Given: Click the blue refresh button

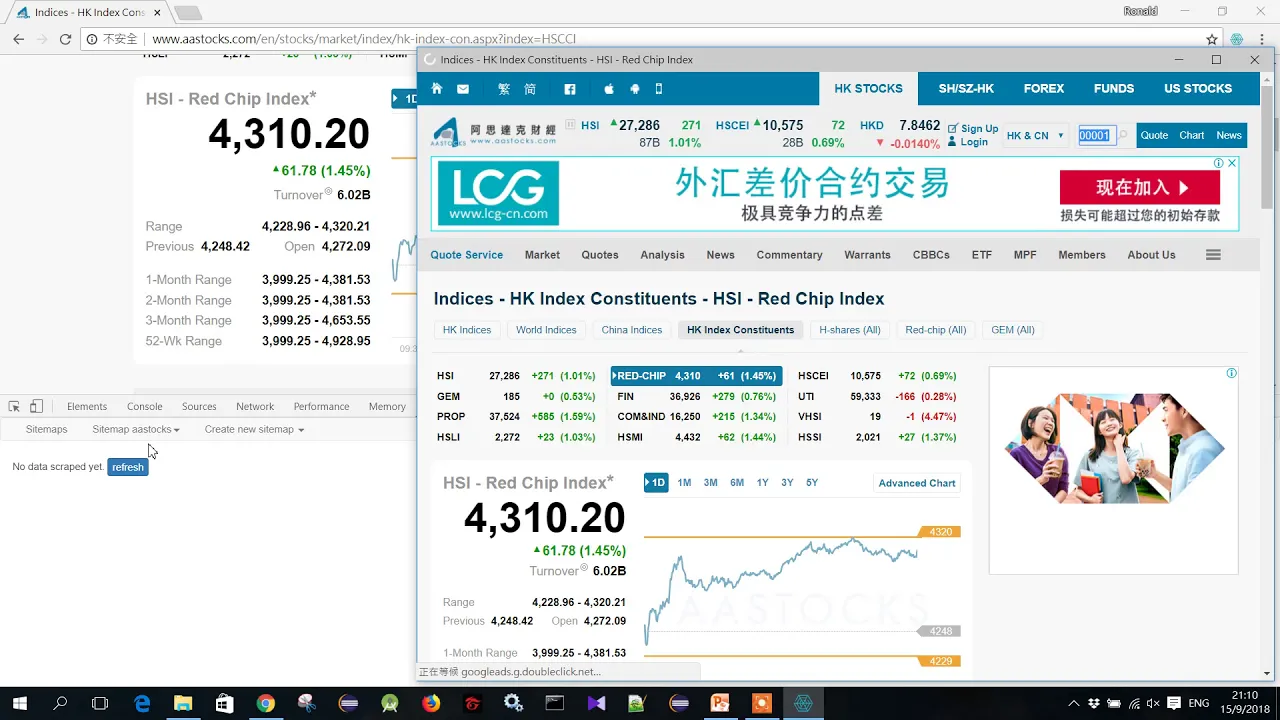Looking at the screenshot, I should pyautogui.click(x=128, y=467).
